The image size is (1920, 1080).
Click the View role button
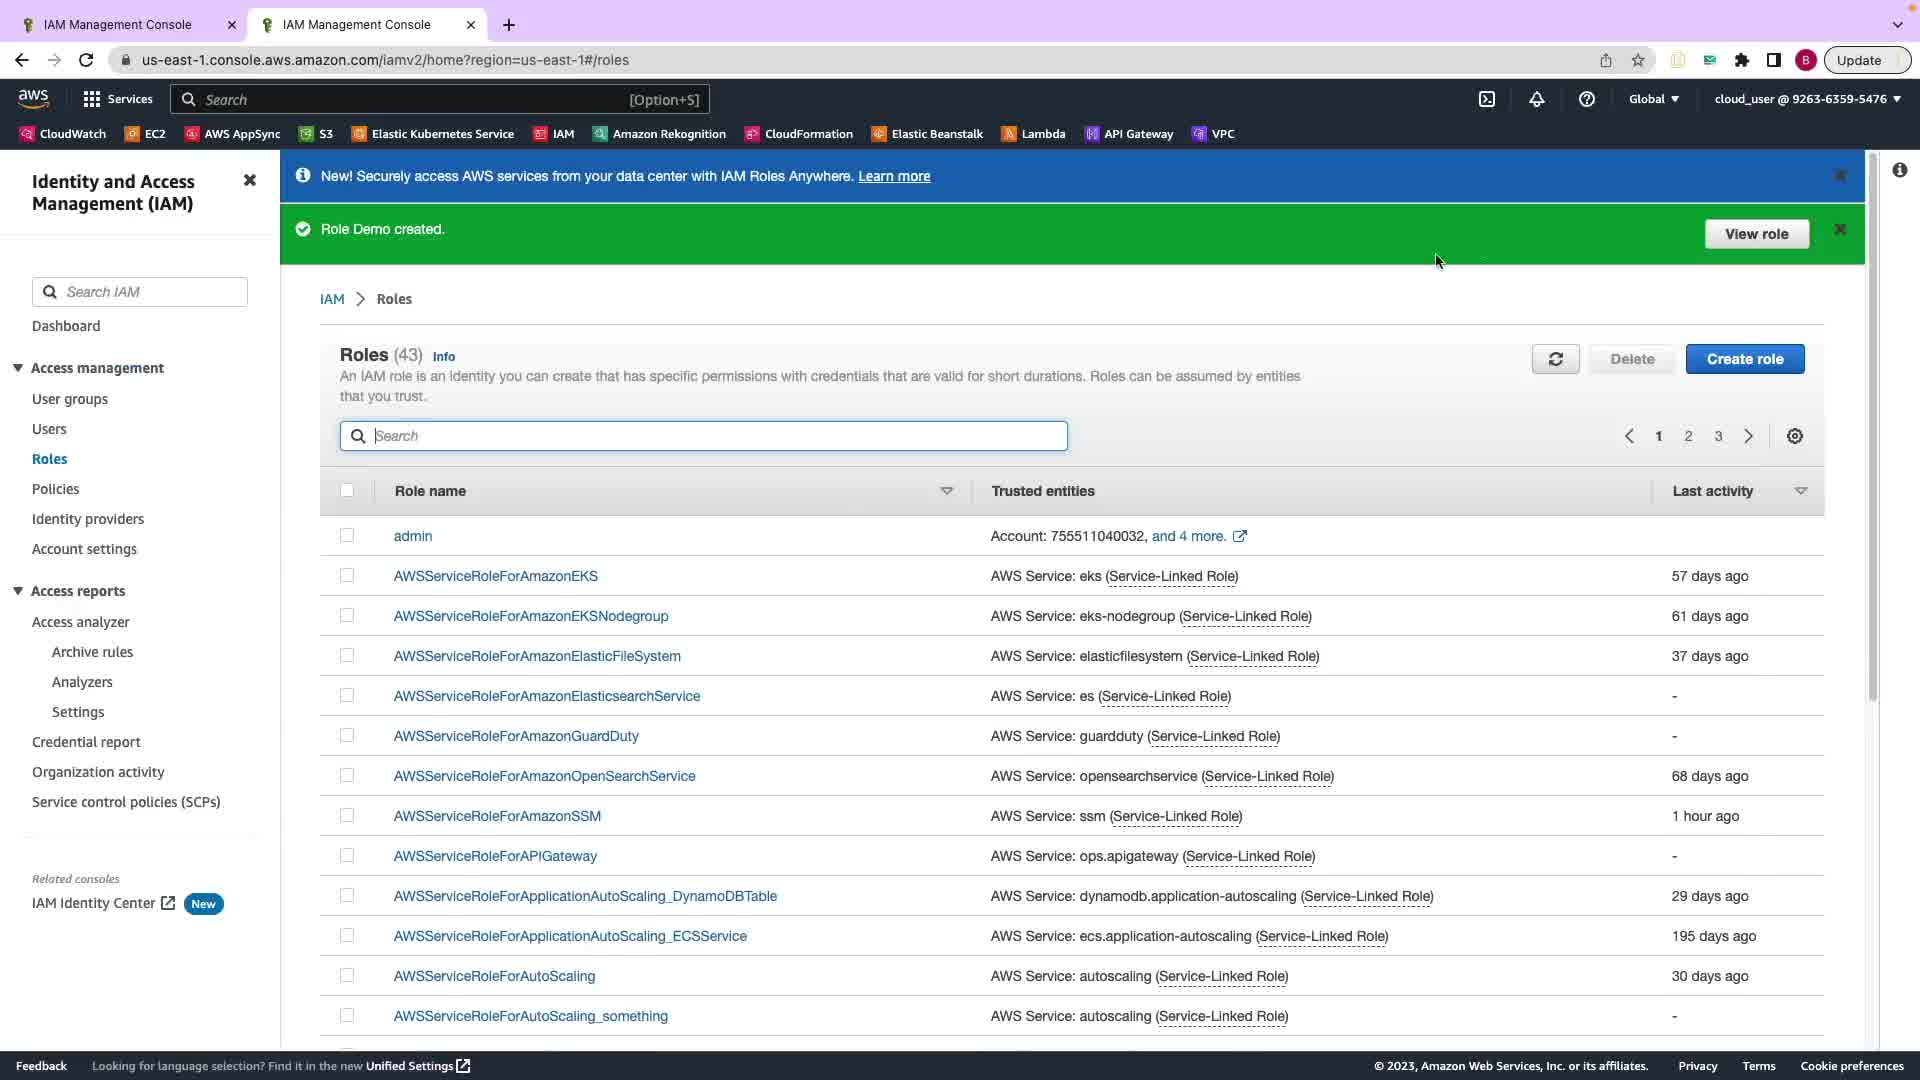(x=1756, y=234)
